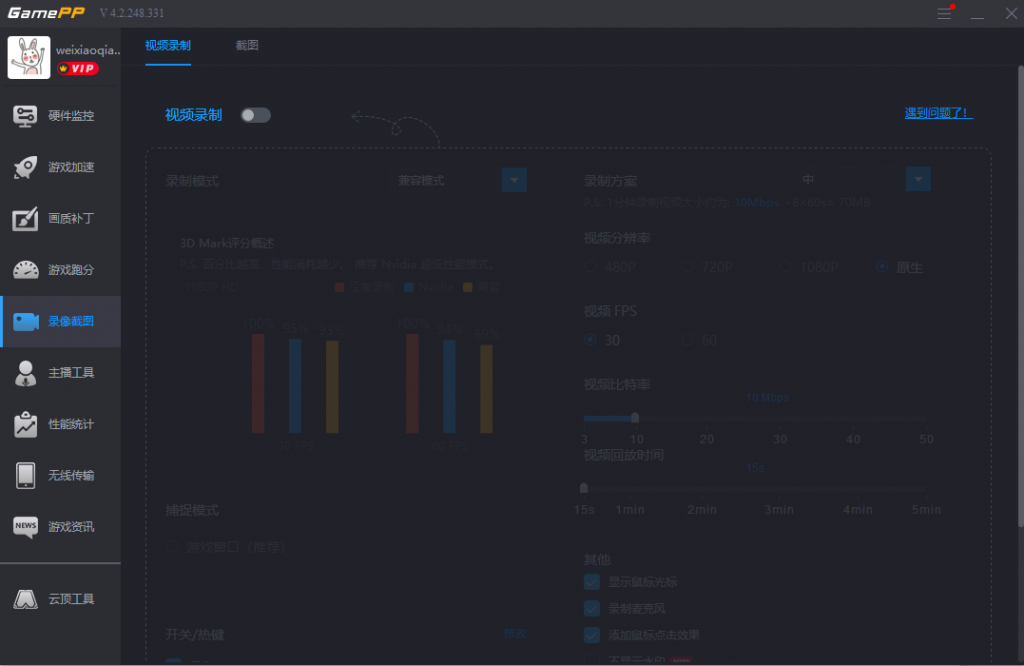This screenshot has height=666, width=1024.
Task: Click the 无线传输 wireless transfer icon
Action: [26, 476]
